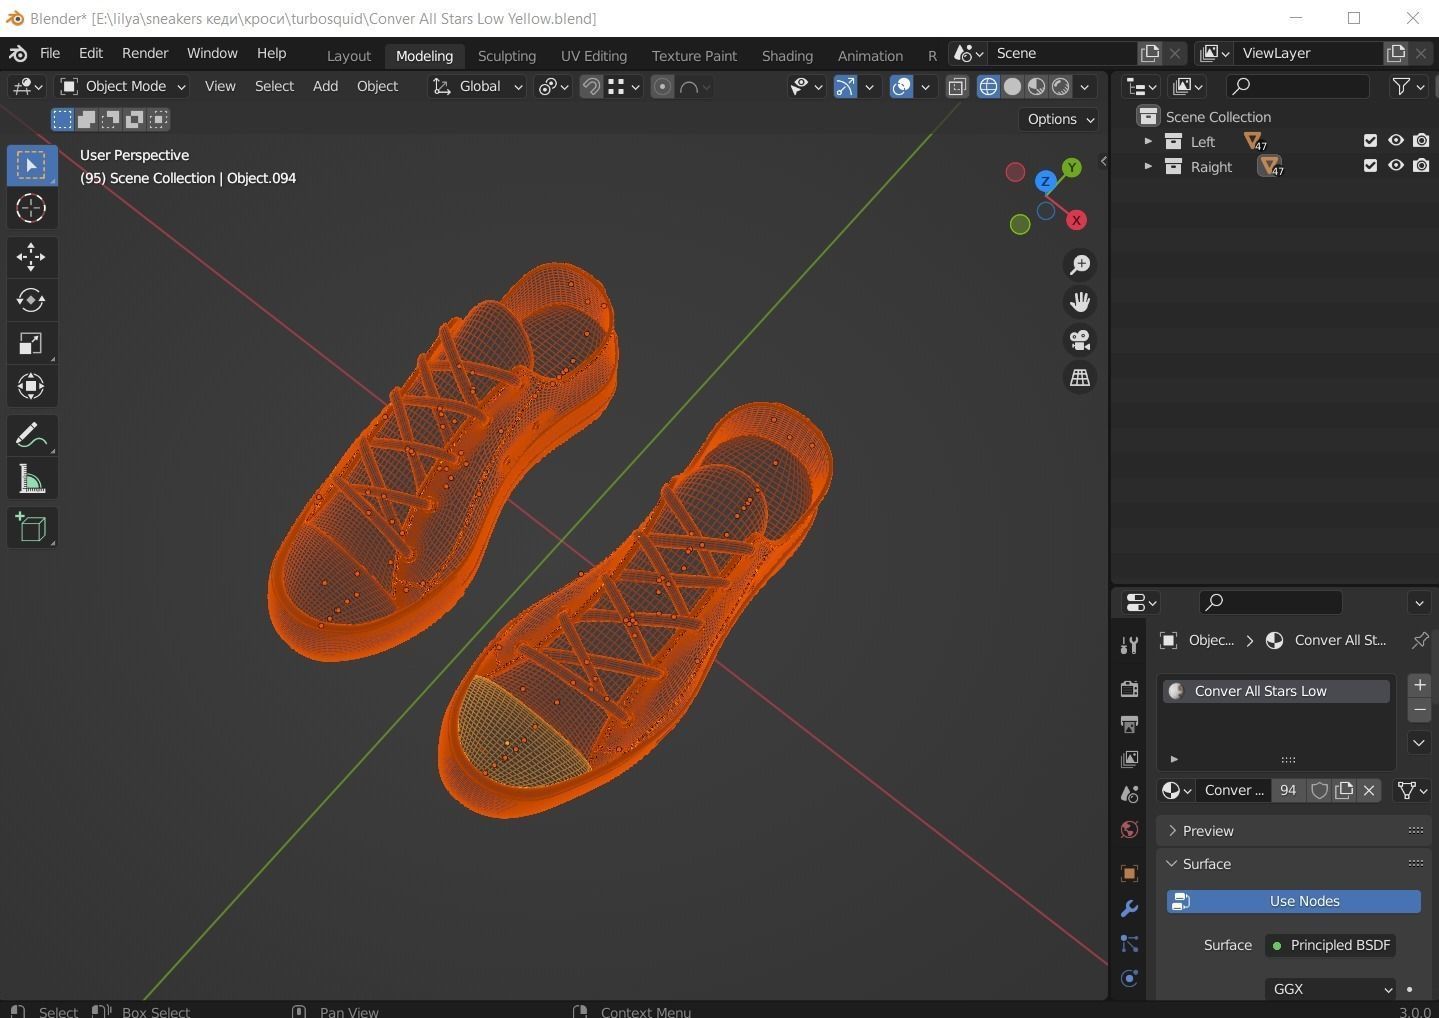Viewport: 1439px width, 1018px height.
Task: Click the Principled BSDF surface button
Action: [1330, 945]
